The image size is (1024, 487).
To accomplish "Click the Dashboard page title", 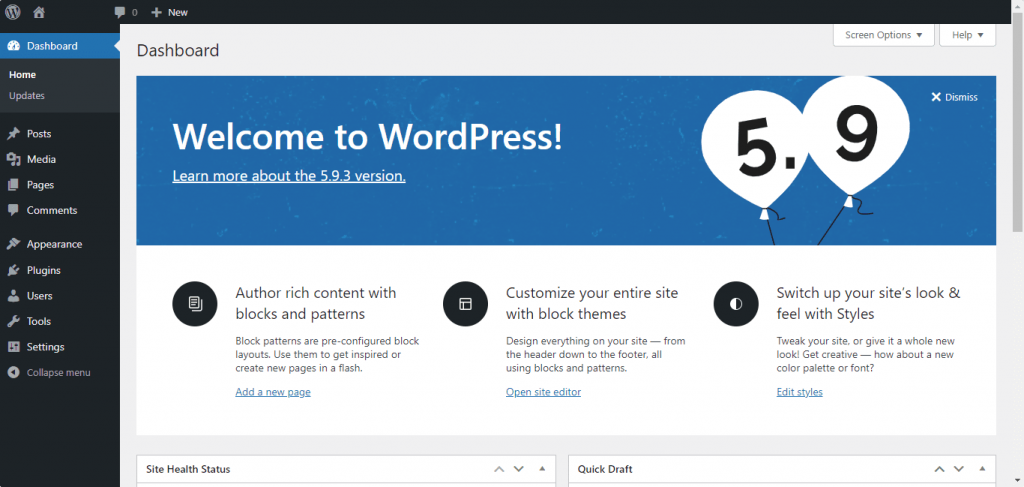I will (x=178, y=50).
